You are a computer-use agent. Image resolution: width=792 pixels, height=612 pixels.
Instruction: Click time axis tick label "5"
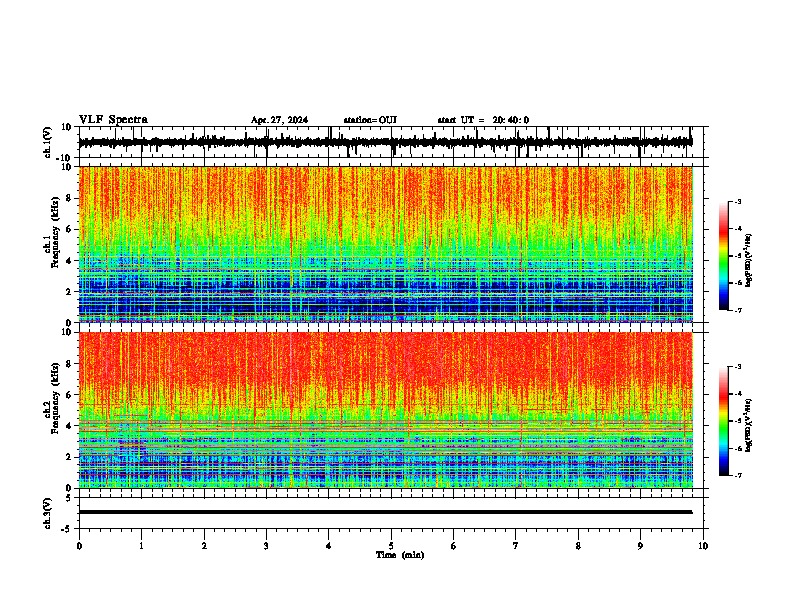[391, 546]
